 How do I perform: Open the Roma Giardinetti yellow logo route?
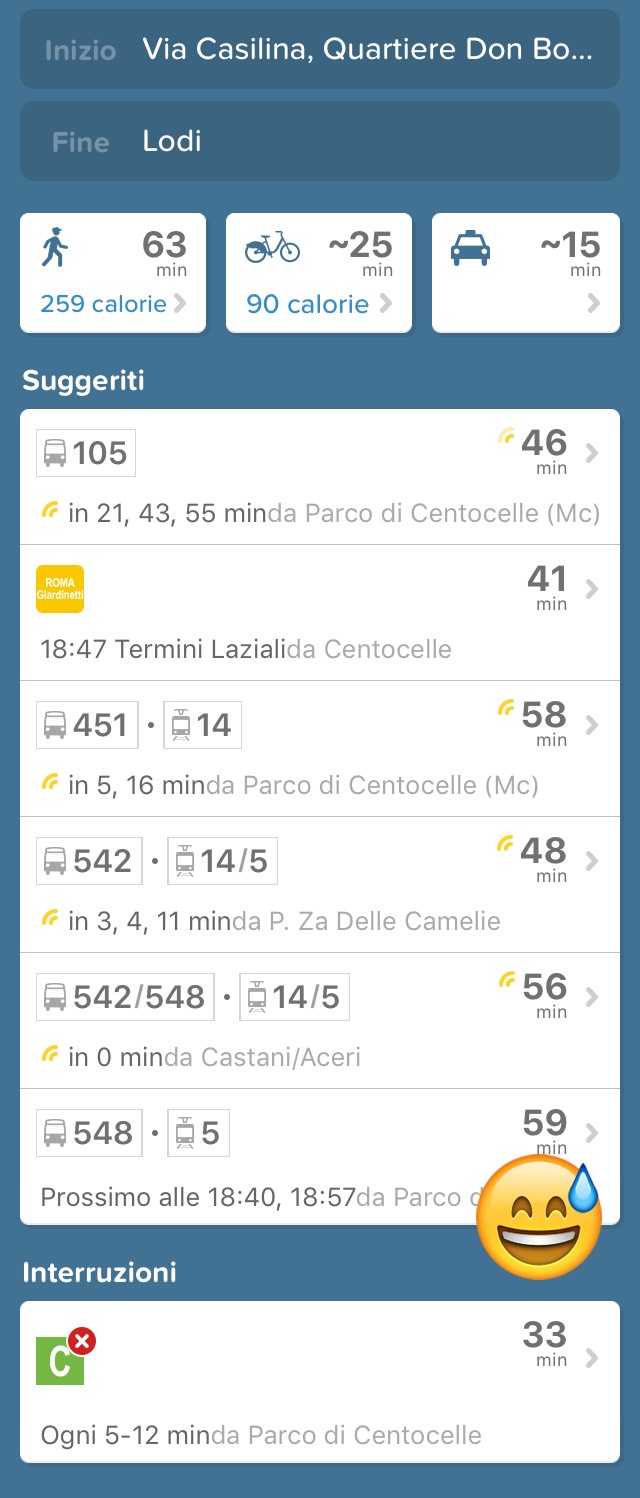tap(60, 589)
